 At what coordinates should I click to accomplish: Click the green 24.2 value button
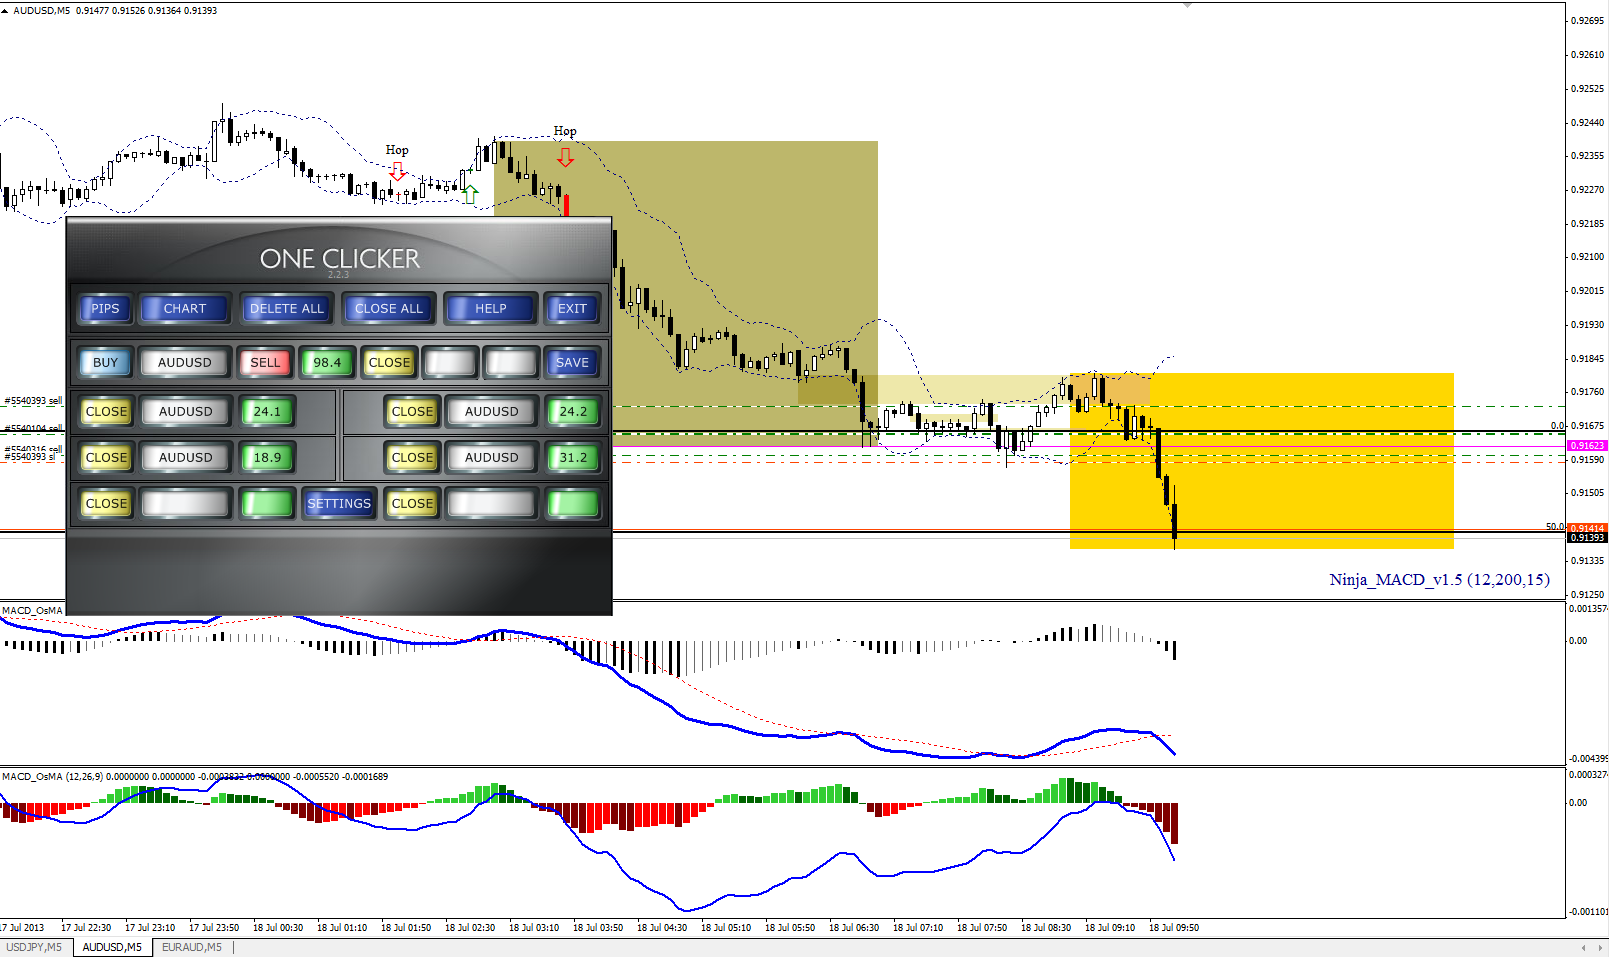[x=573, y=412]
